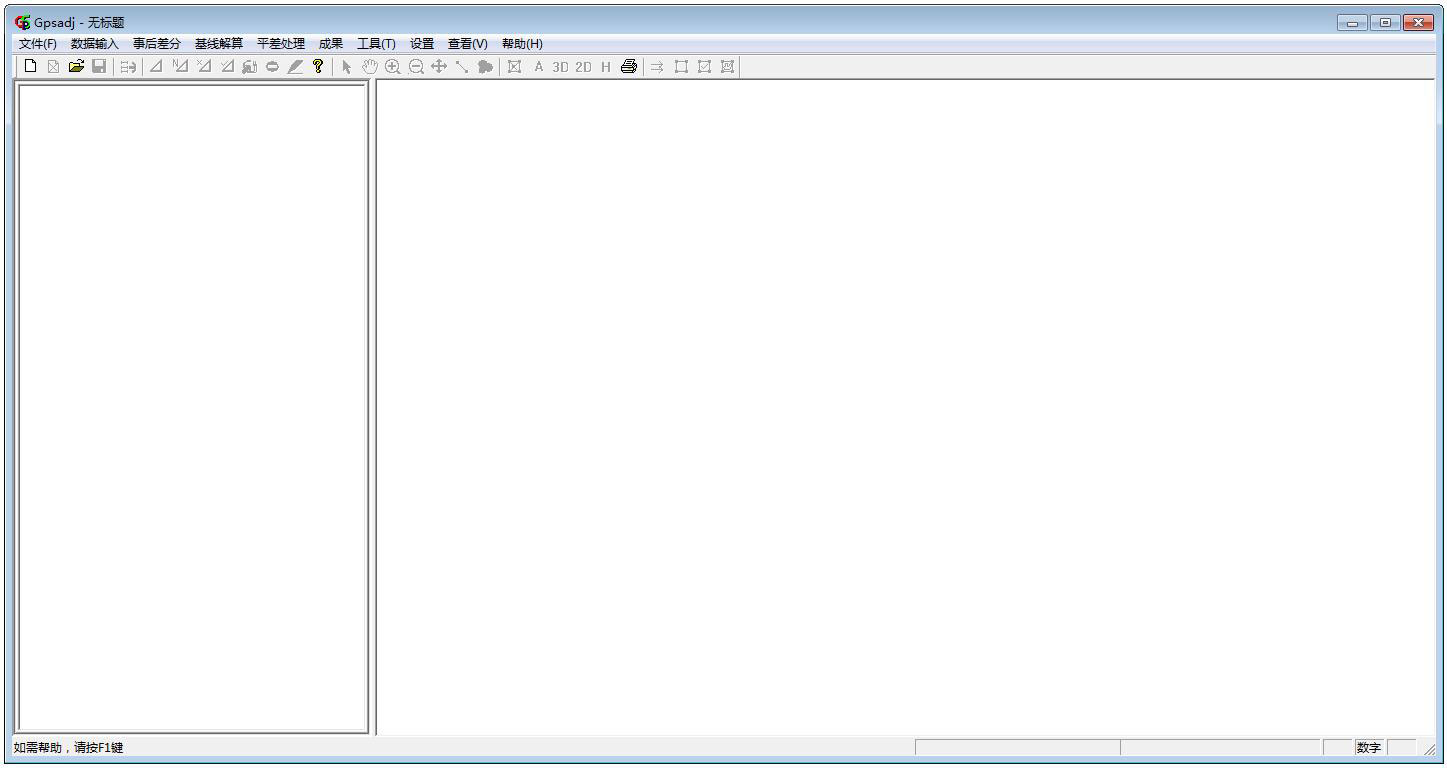Open the 平差处理 menu

coord(281,44)
